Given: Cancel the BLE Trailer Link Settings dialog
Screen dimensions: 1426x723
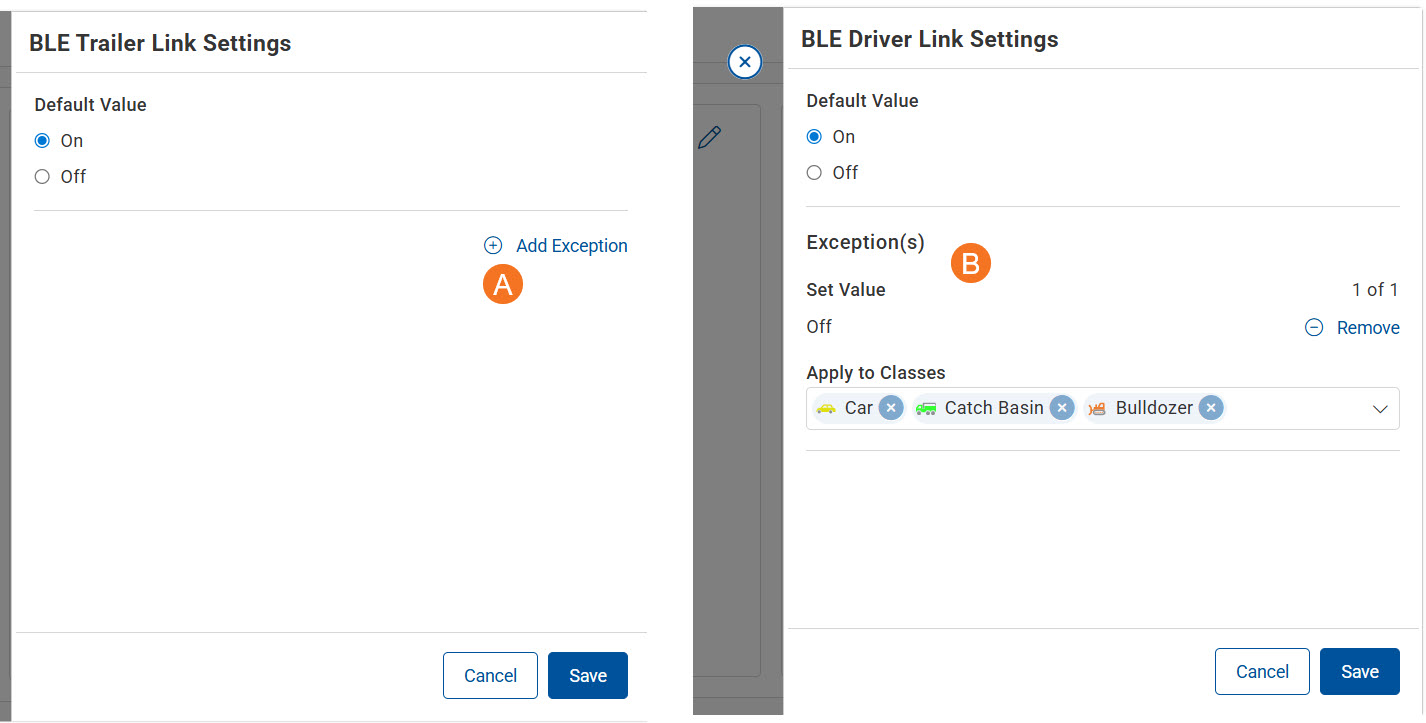Looking at the screenshot, I should click(x=490, y=676).
